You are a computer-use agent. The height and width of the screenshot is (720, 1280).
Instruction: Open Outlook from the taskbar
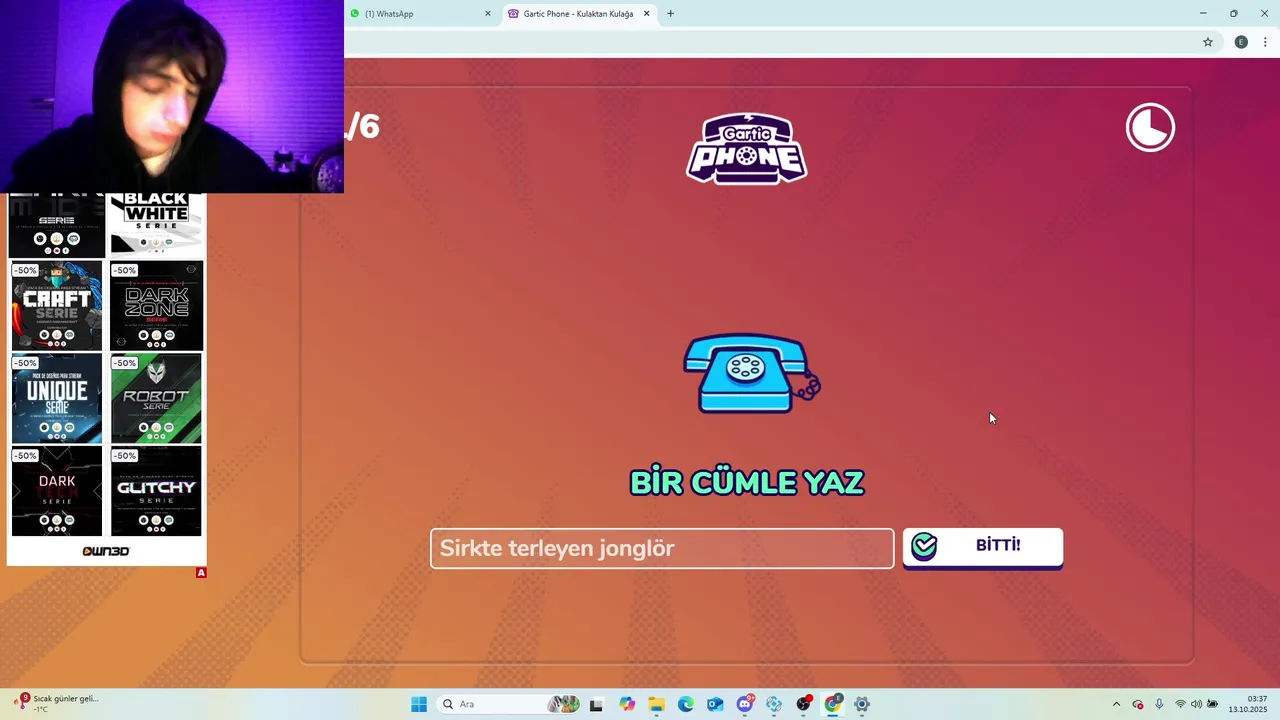(x=715, y=704)
